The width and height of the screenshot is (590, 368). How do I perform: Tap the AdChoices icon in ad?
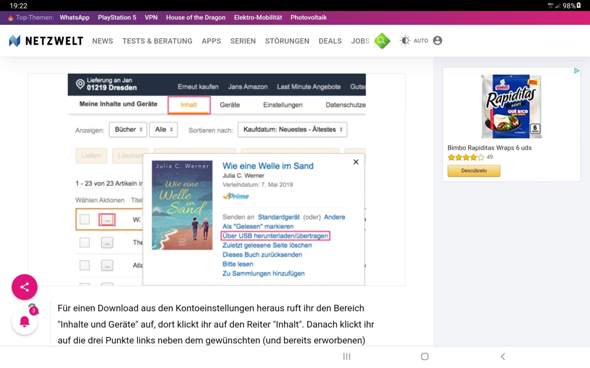coord(576,70)
